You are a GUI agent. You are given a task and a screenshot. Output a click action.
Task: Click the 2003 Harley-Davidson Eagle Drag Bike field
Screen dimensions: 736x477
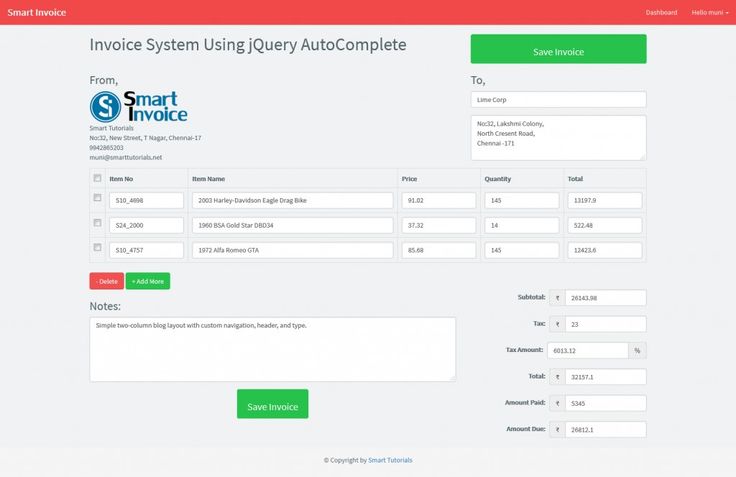coord(292,200)
